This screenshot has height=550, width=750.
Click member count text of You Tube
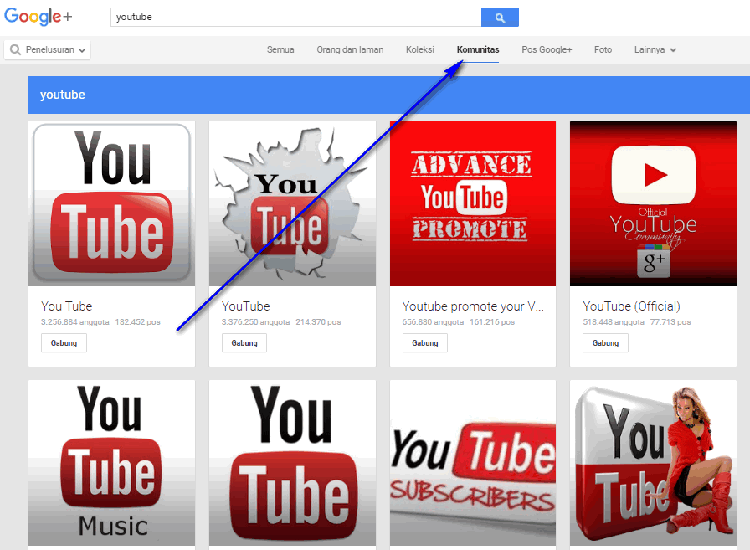click(75, 322)
